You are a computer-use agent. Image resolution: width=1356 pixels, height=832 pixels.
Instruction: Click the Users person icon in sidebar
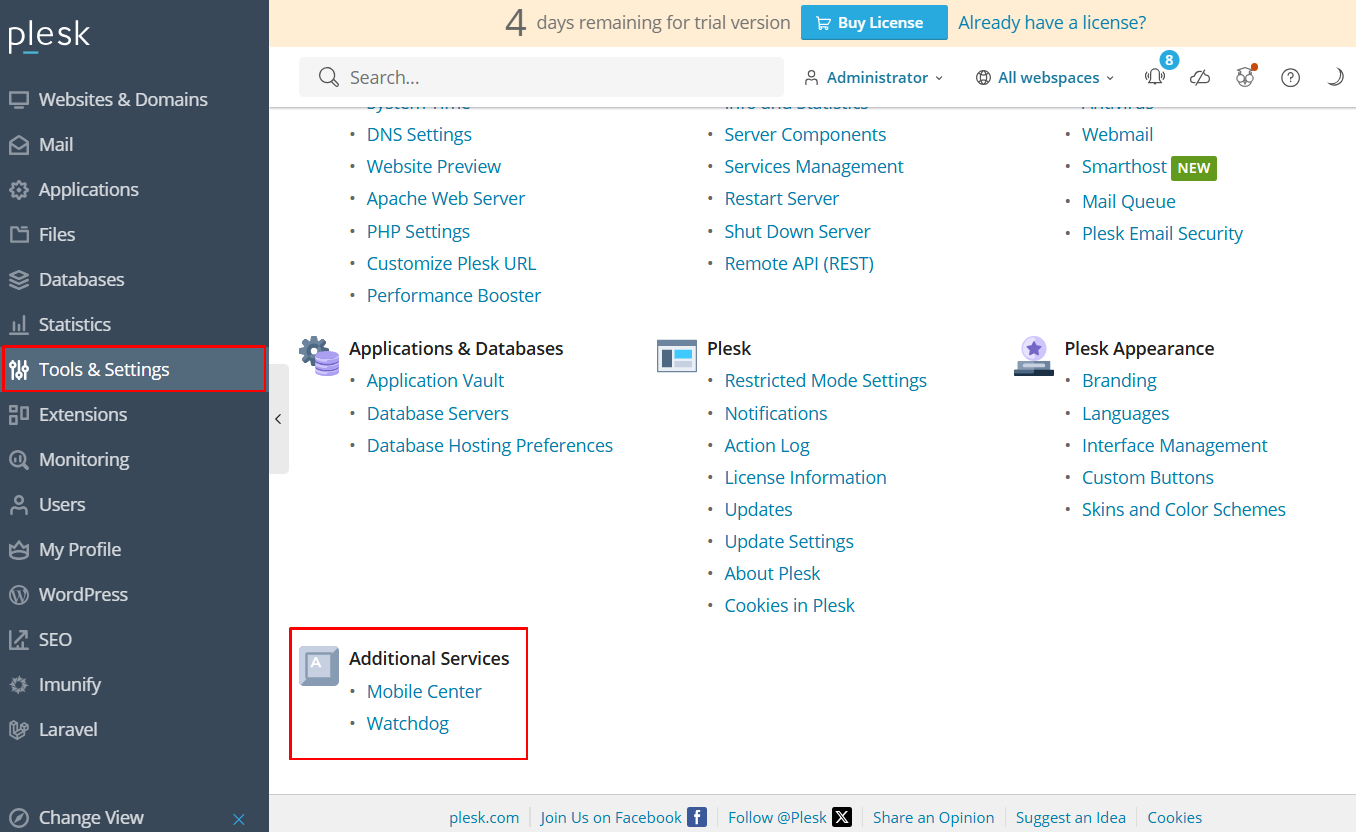(x=19, y=505)
